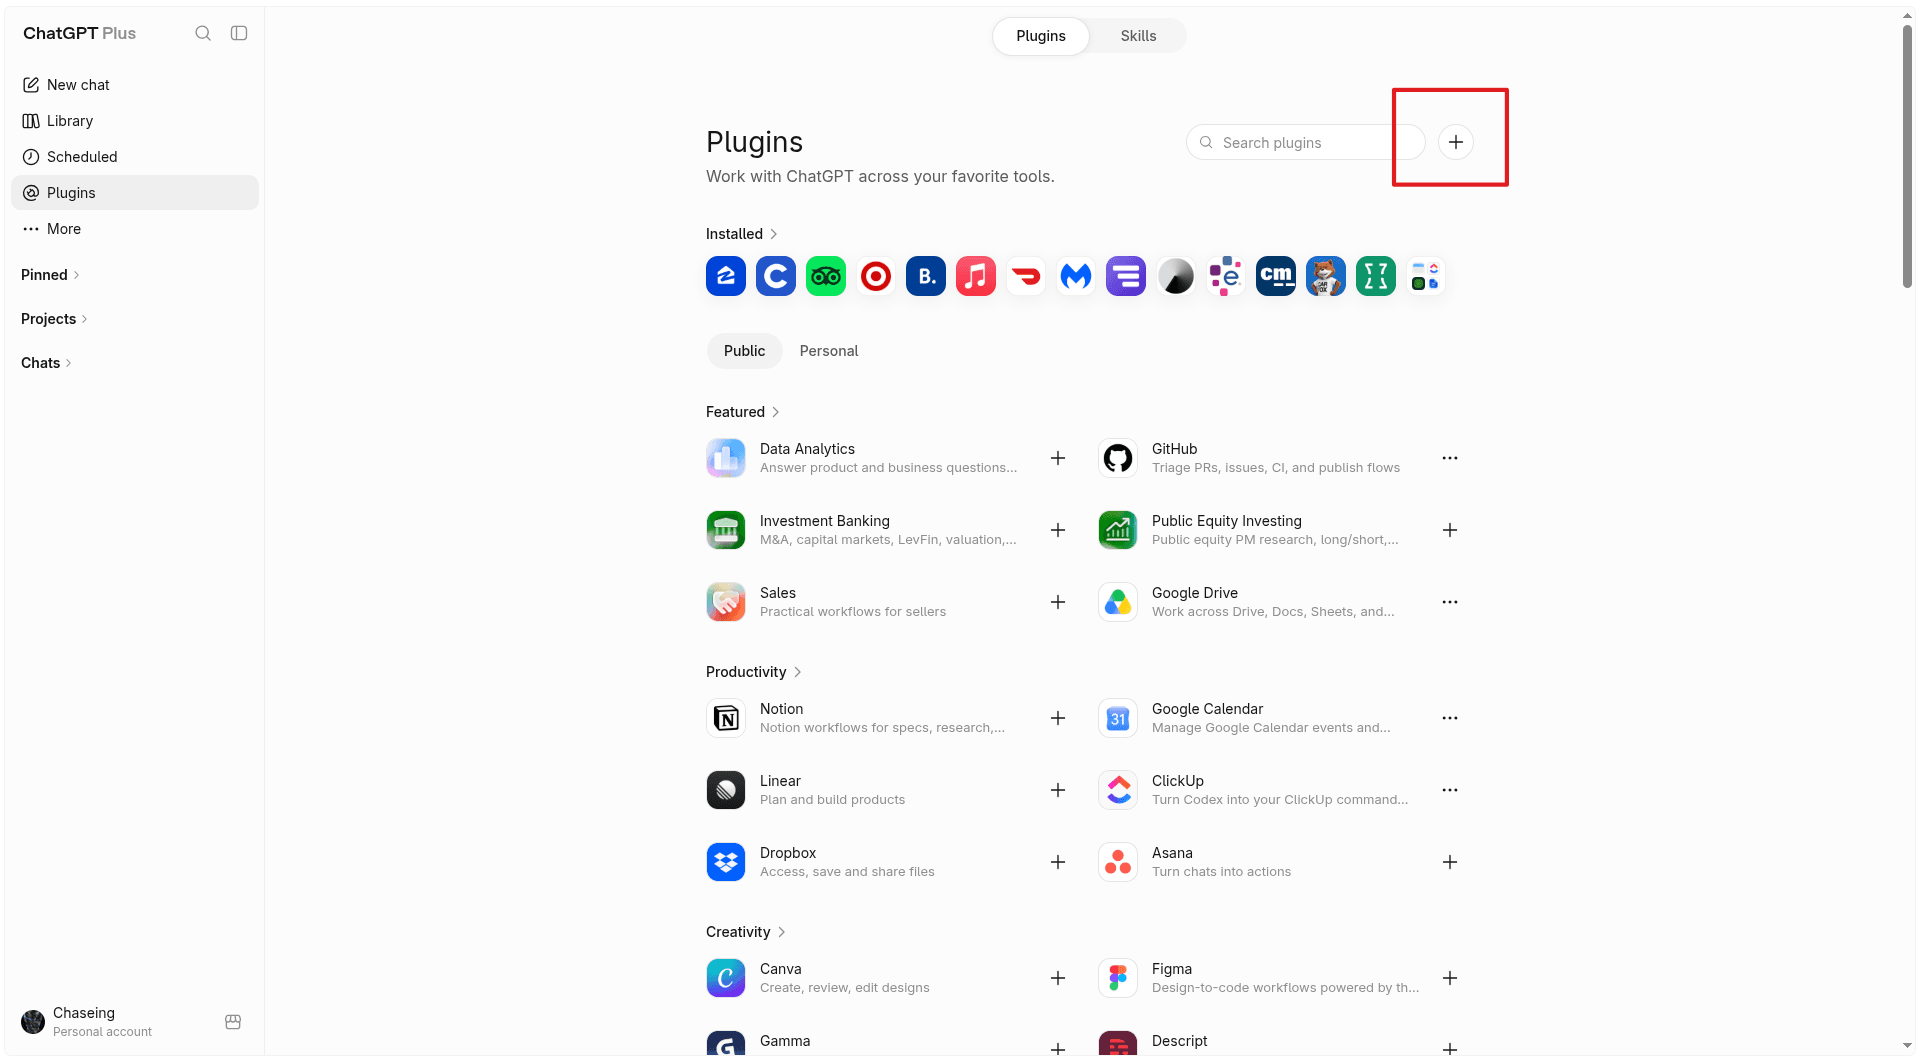This screenshot has height=1059, width=1920.
Task: Open the installed Carfax fox plugin icon
Action: click(1326, 276)
